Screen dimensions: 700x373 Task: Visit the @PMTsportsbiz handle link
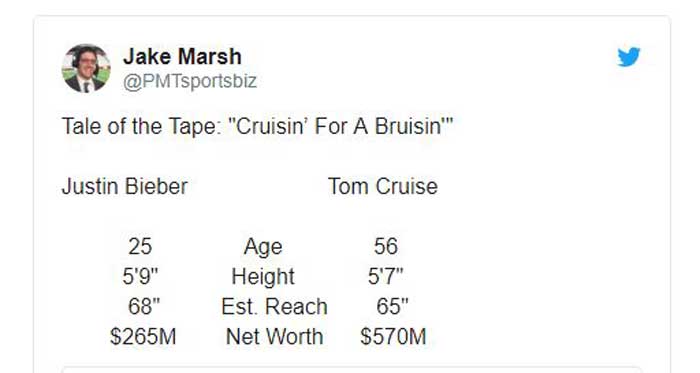(190, 81)
